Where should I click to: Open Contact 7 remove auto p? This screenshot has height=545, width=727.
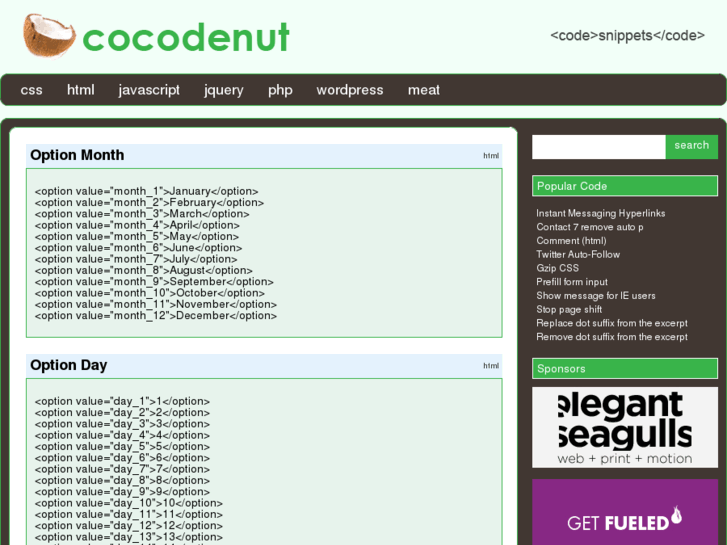pyautogui.click(x=590, y=227)
